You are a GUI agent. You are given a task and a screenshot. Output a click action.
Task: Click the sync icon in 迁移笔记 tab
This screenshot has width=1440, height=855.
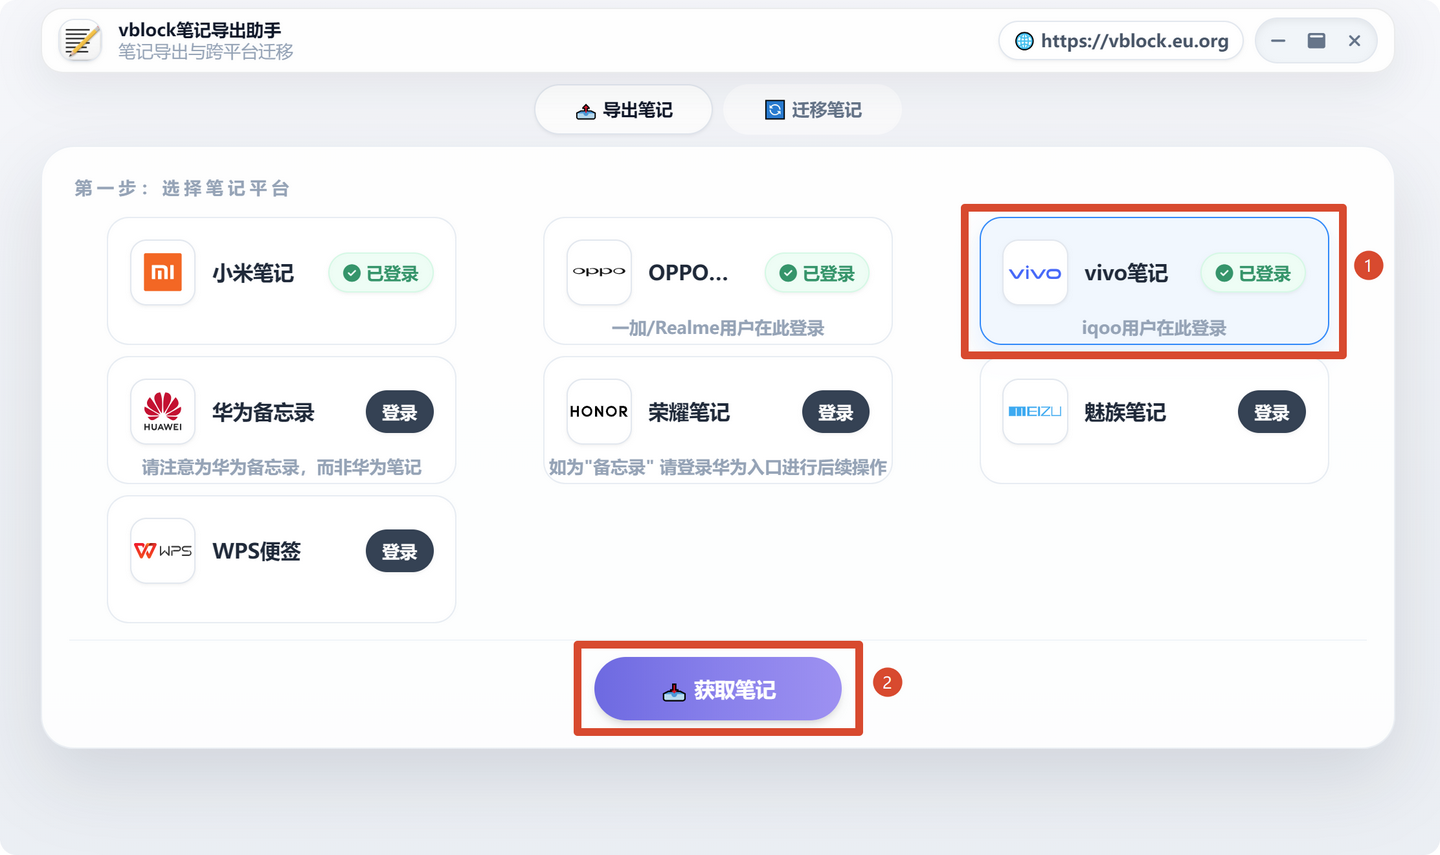click(x=775, y=110)
